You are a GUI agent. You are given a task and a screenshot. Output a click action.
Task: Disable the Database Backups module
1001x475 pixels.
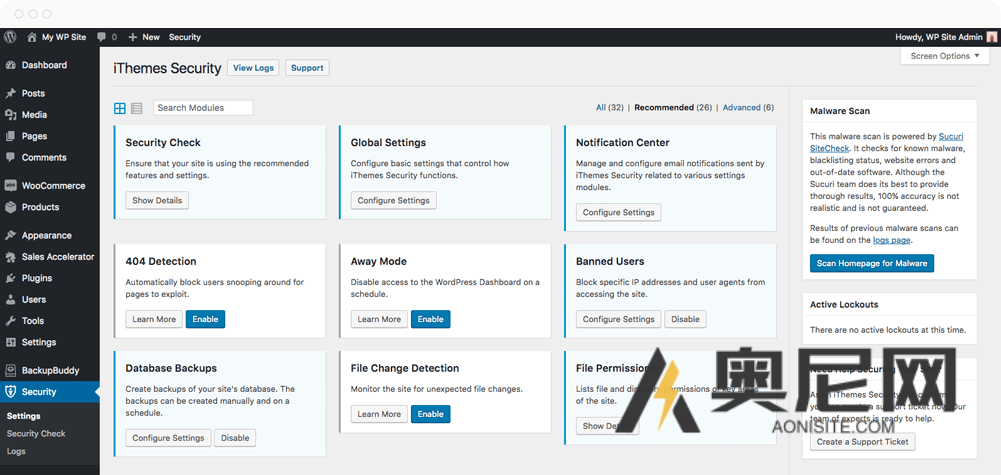point(235,438)
